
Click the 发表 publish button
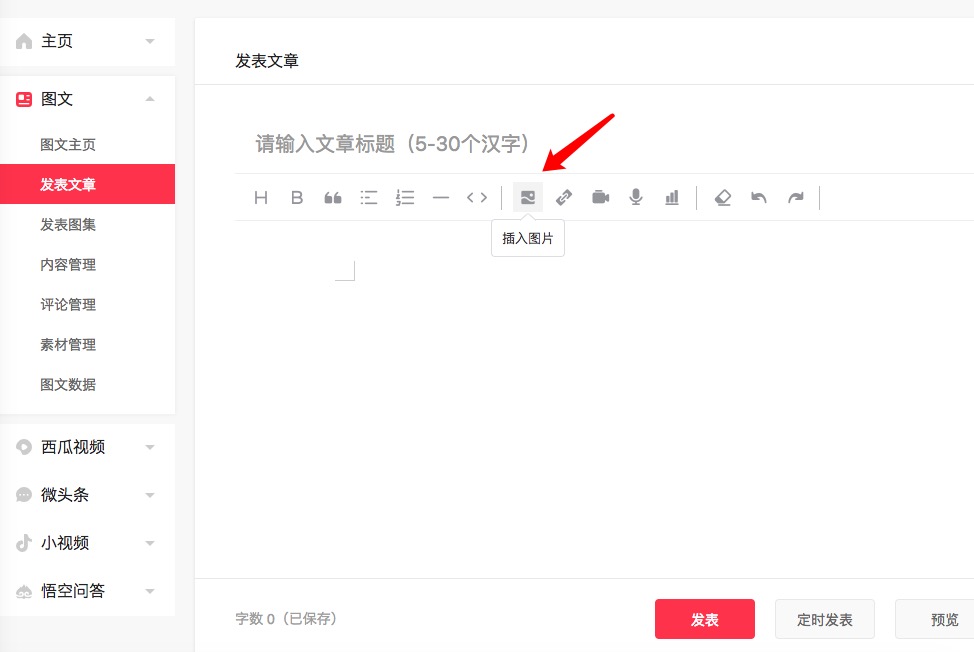click(705, 619)
